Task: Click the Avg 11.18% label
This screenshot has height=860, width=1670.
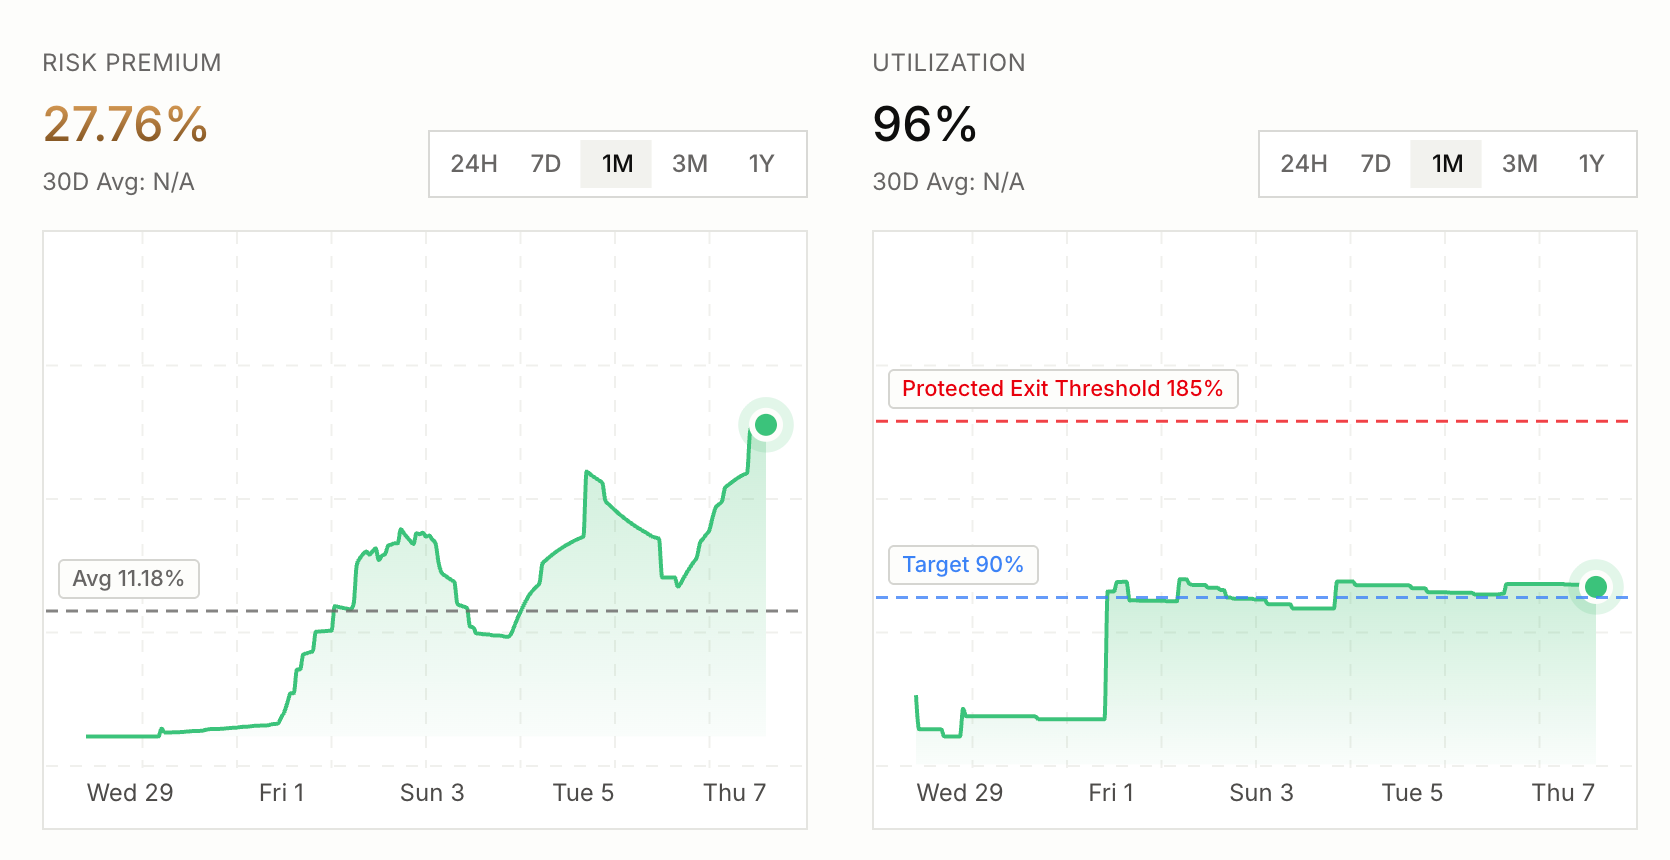Action: point(129,579)
